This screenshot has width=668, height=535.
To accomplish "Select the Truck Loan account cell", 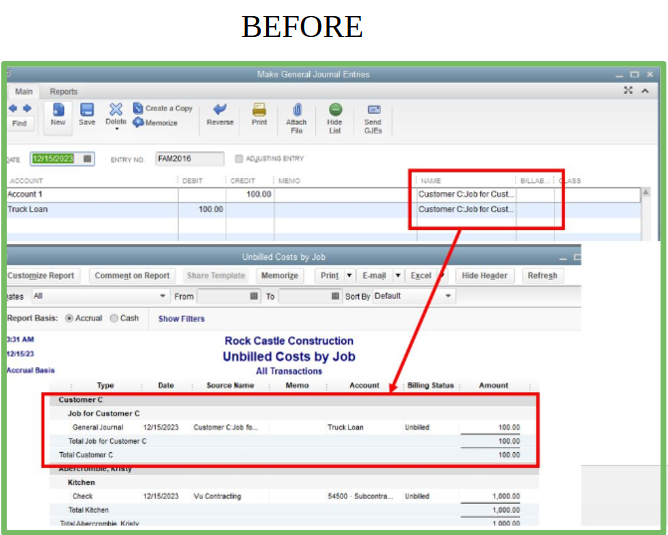I will (x=92, y=210).
